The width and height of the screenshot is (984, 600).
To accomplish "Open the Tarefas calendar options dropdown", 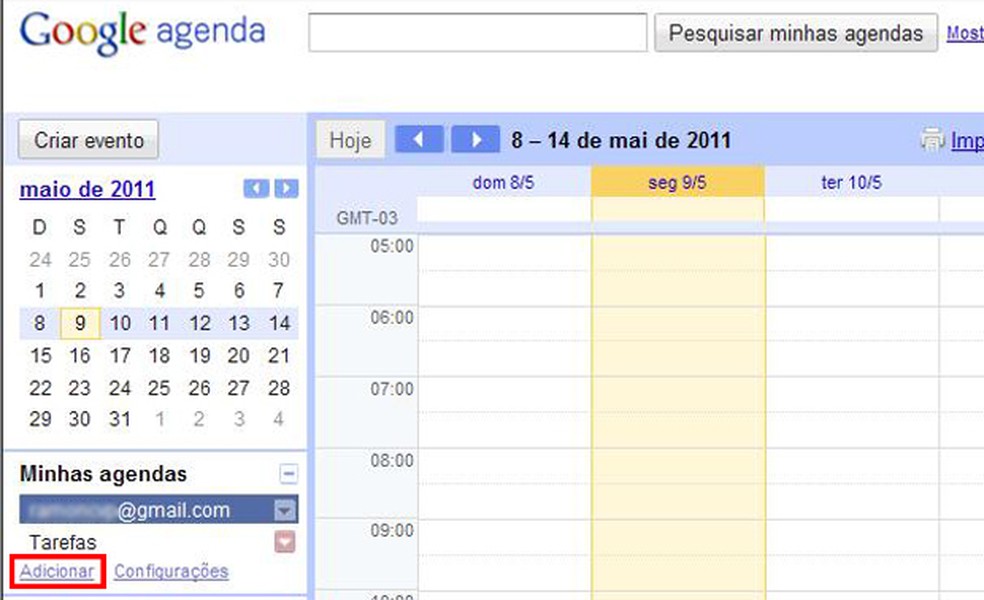I will (284, 542).
